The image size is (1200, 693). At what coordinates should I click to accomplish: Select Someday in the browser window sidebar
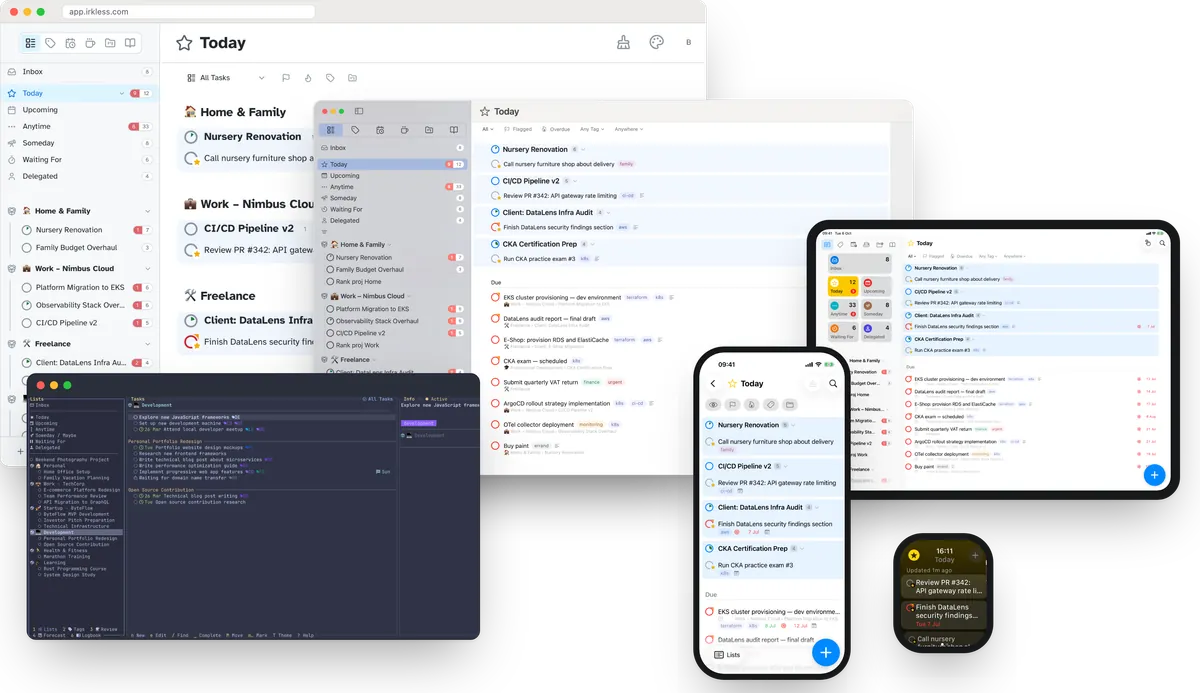coord(78,143)
